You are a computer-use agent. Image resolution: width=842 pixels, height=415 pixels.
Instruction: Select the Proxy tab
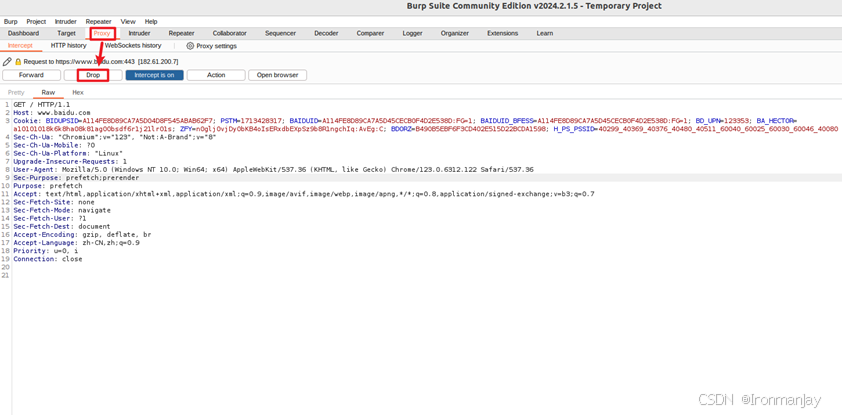(x=101, y=33)
